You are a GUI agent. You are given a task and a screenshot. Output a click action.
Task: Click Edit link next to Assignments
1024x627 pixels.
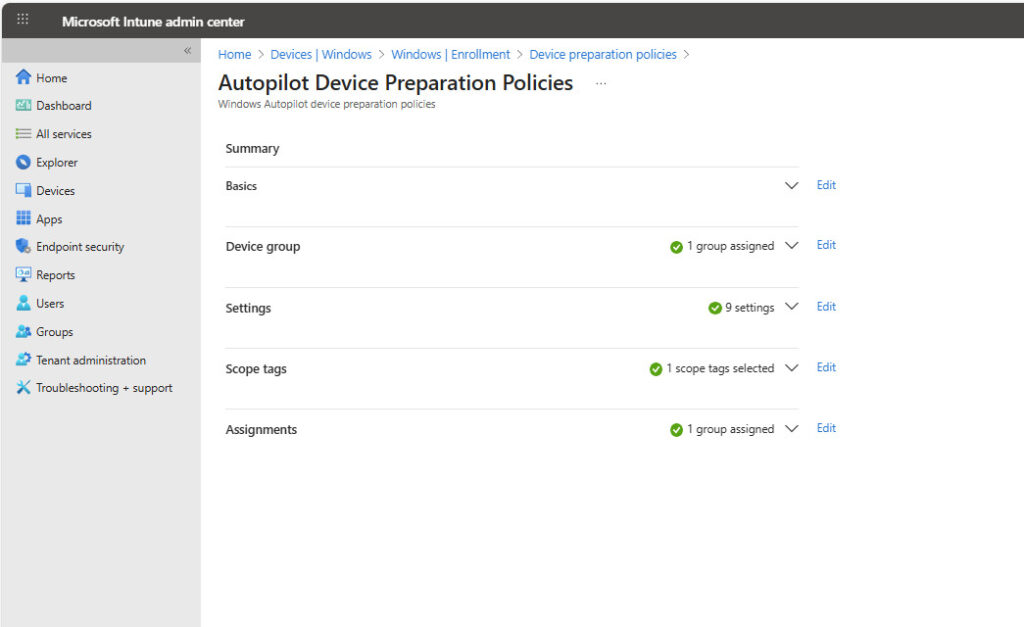(826, 428)
